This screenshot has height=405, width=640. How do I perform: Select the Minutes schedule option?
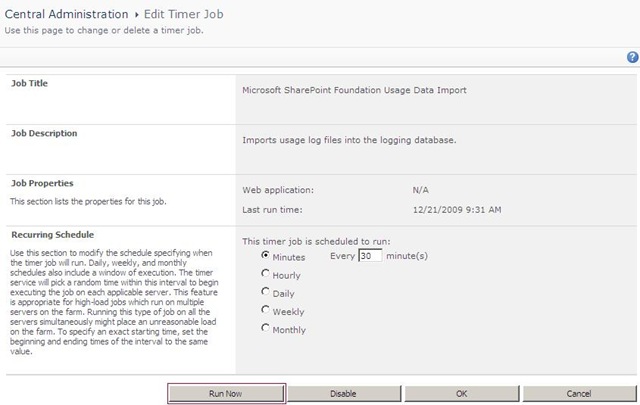tap(265, 255)
